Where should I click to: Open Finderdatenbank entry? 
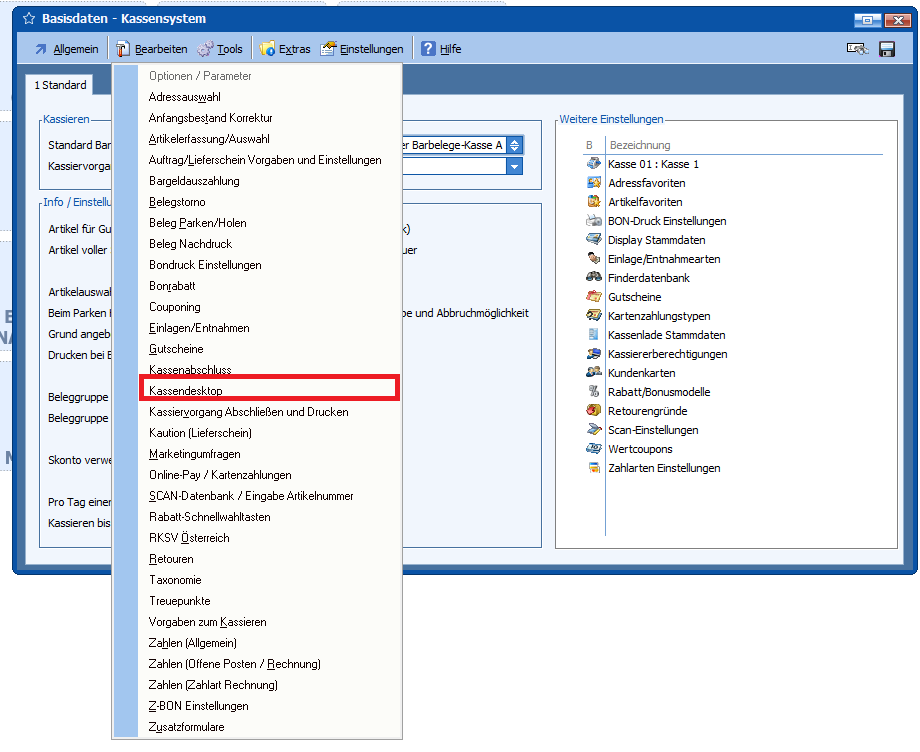point(648,278)
